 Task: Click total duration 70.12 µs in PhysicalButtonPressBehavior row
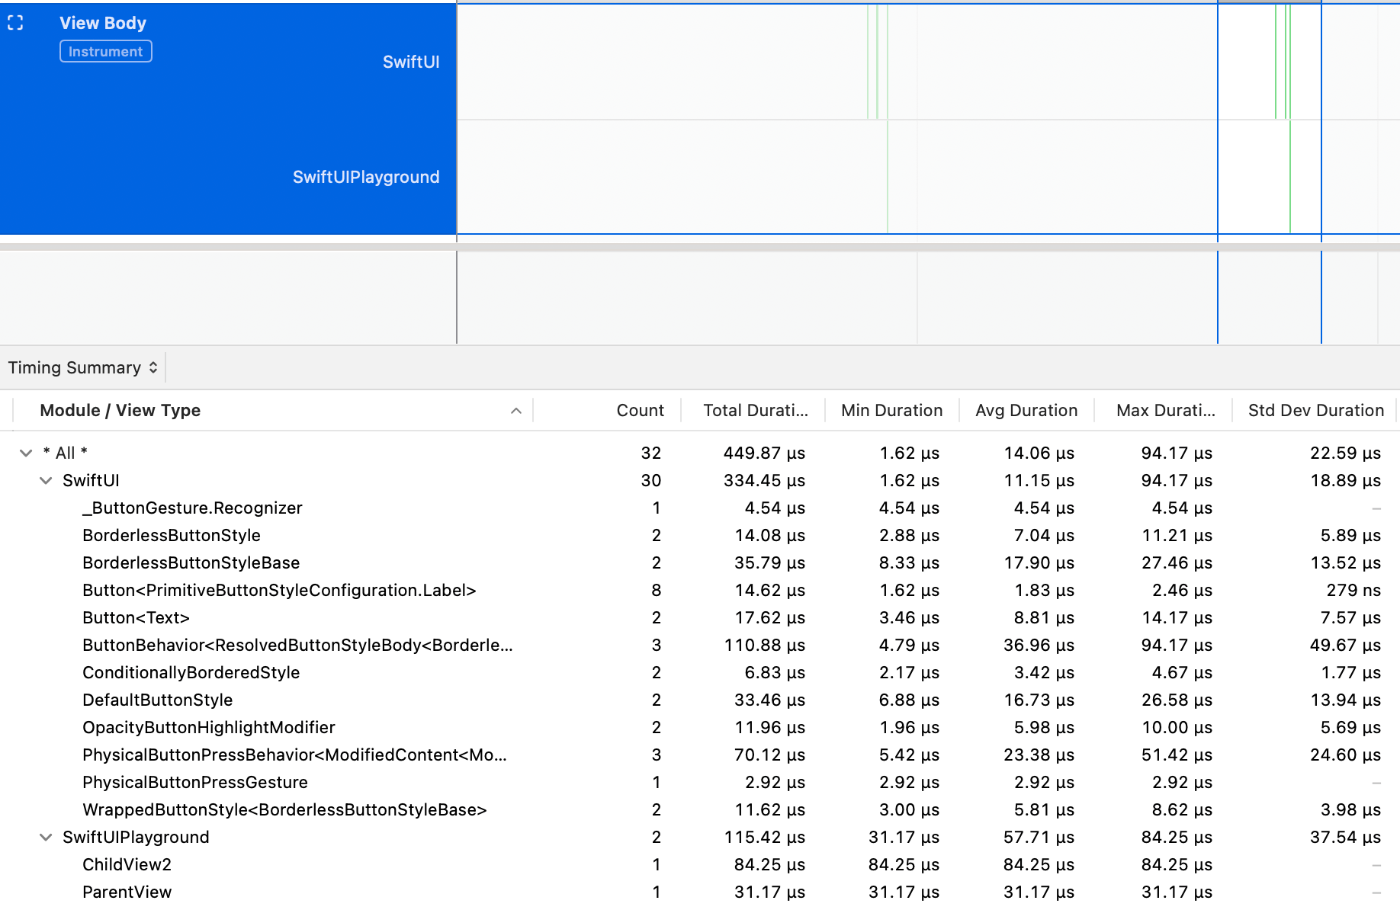pyautogui.click(x=769, y=755)
